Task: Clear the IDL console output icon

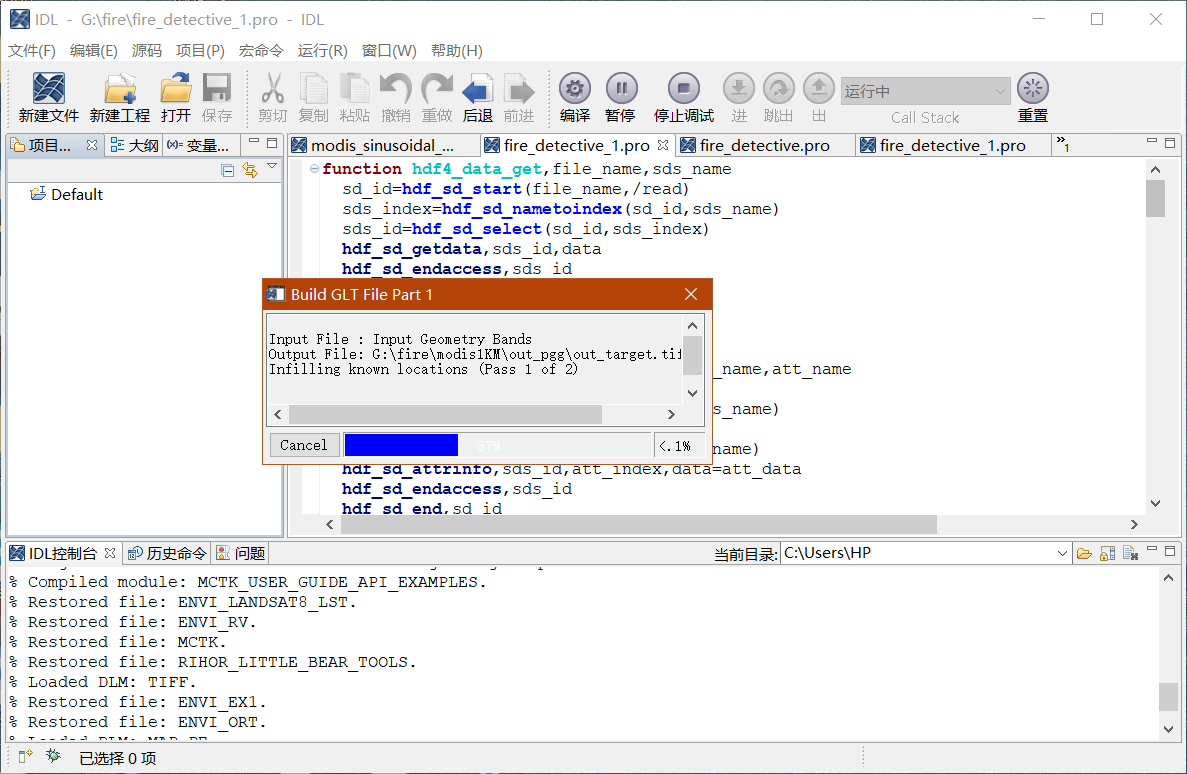Action: 1130,554
